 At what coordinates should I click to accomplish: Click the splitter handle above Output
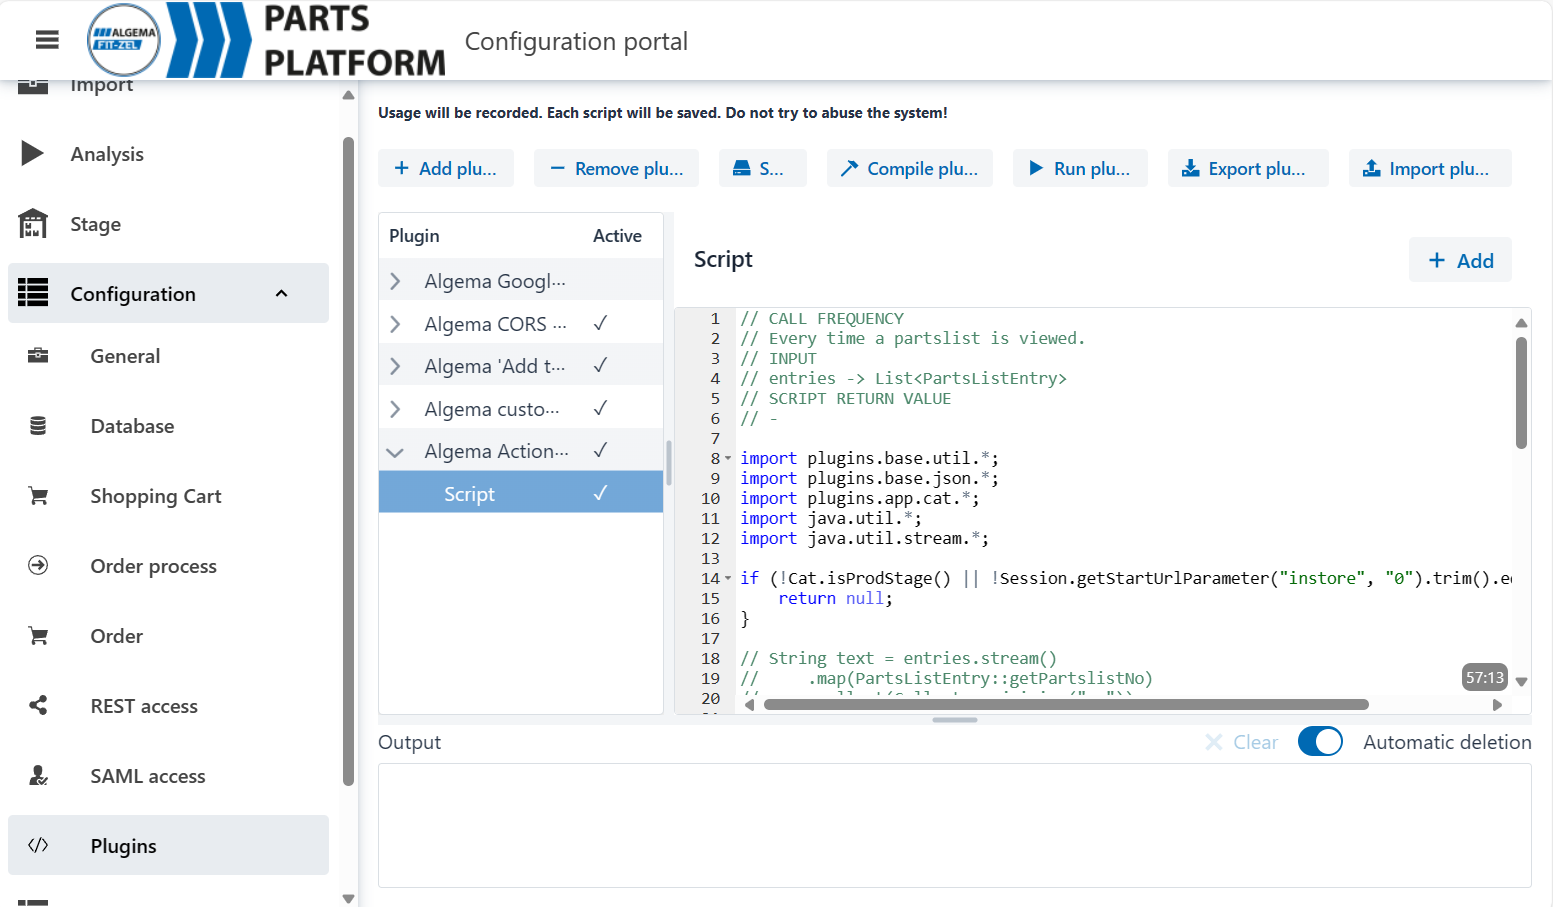pos(955,719)
